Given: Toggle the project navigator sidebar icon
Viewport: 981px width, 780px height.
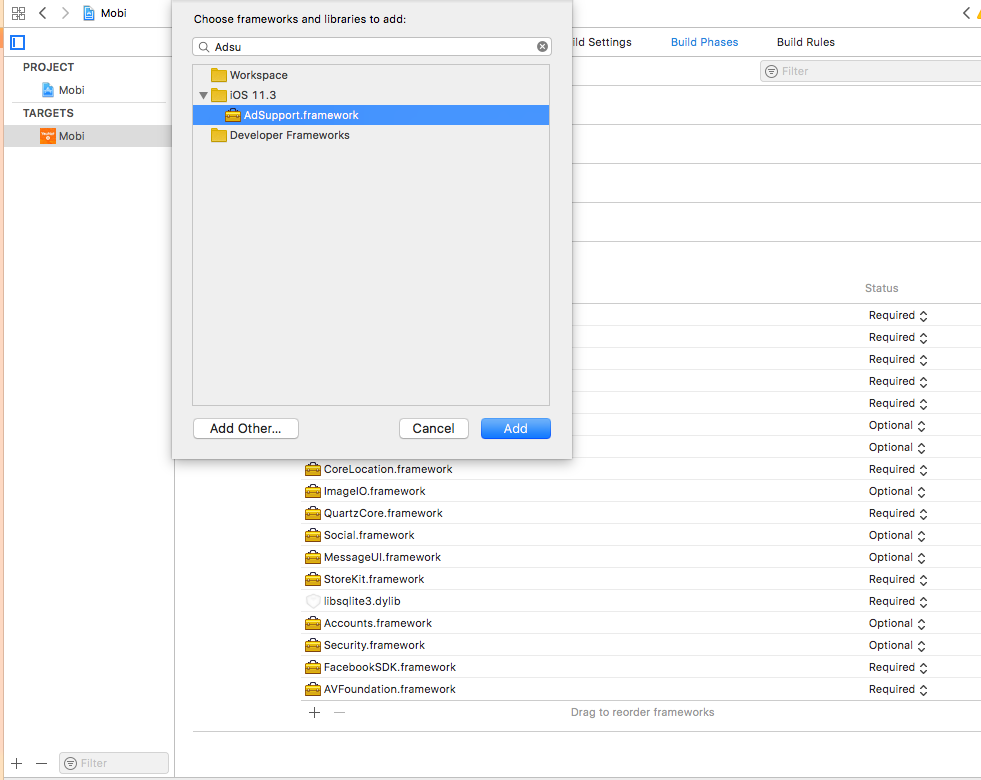Looking at the screenshot, I should (17, 42).
